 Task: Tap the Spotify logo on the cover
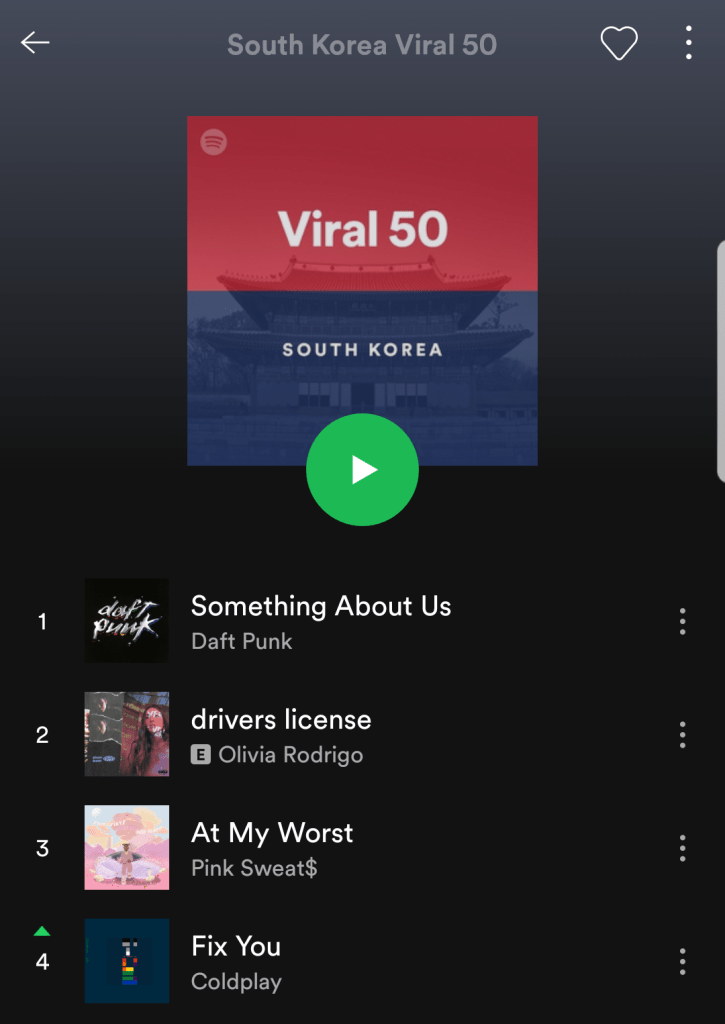(214, 142)
